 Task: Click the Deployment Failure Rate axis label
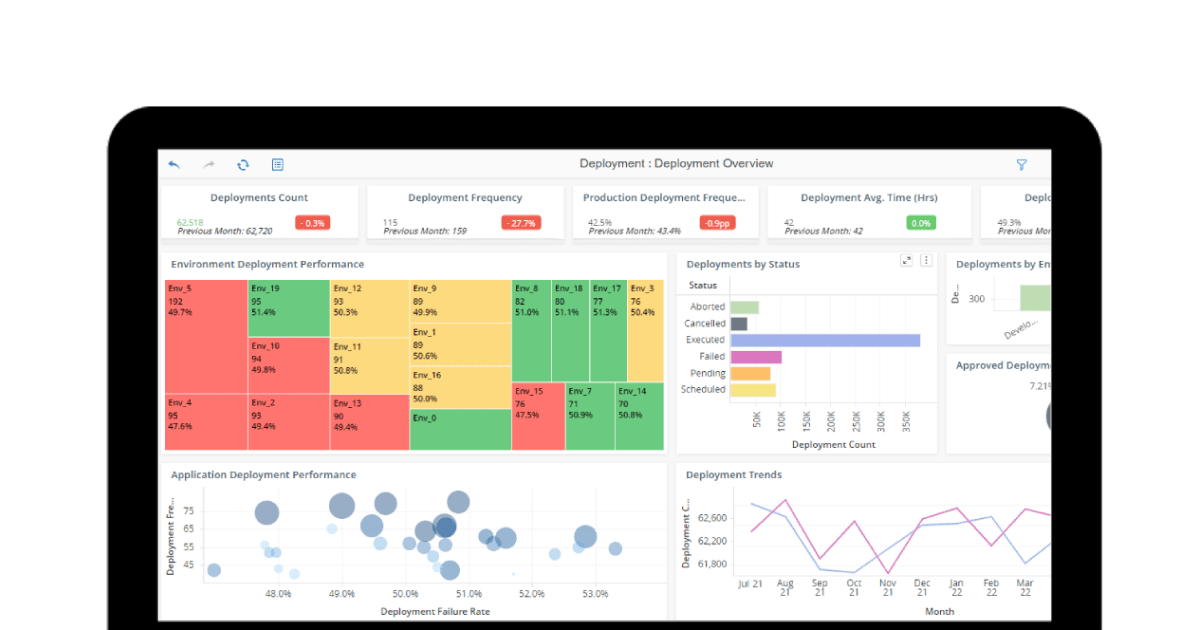[435, 611]
